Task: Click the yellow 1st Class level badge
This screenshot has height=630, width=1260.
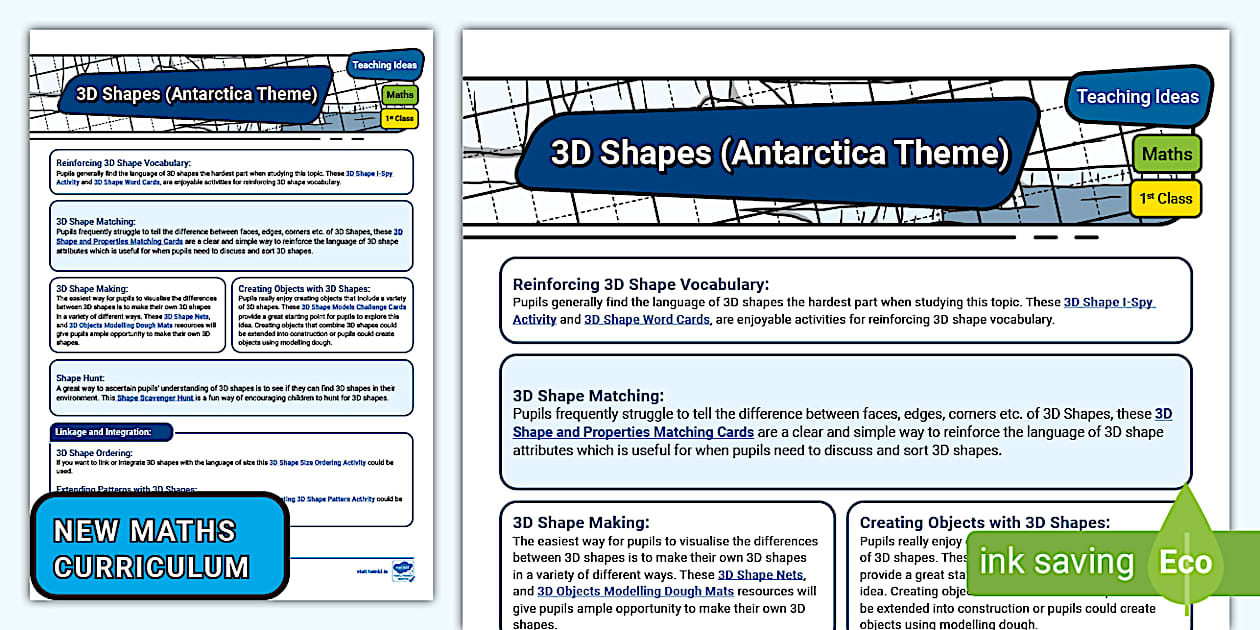Action: pyautogui.click(x=1167, y=198)
